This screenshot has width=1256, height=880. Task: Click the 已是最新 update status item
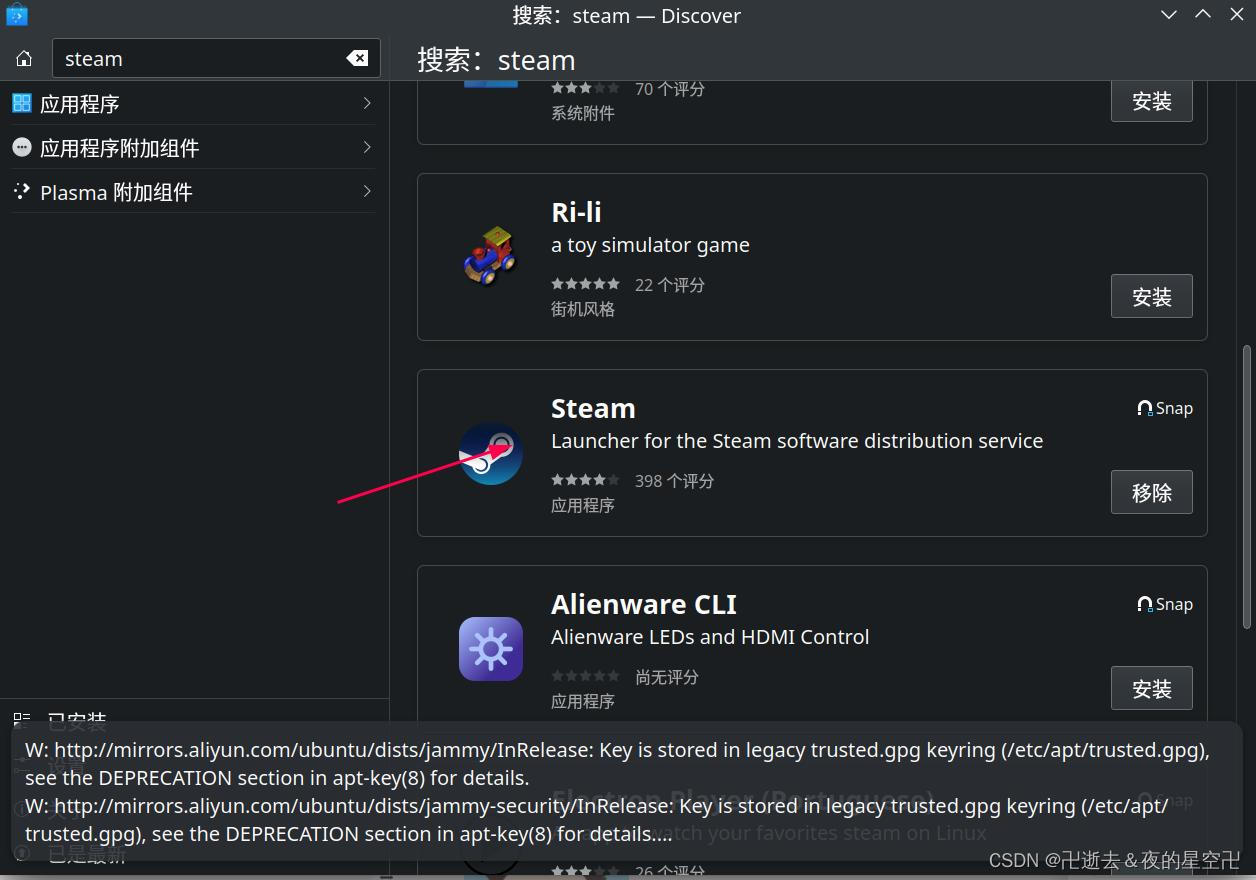(x=70, y=855)
